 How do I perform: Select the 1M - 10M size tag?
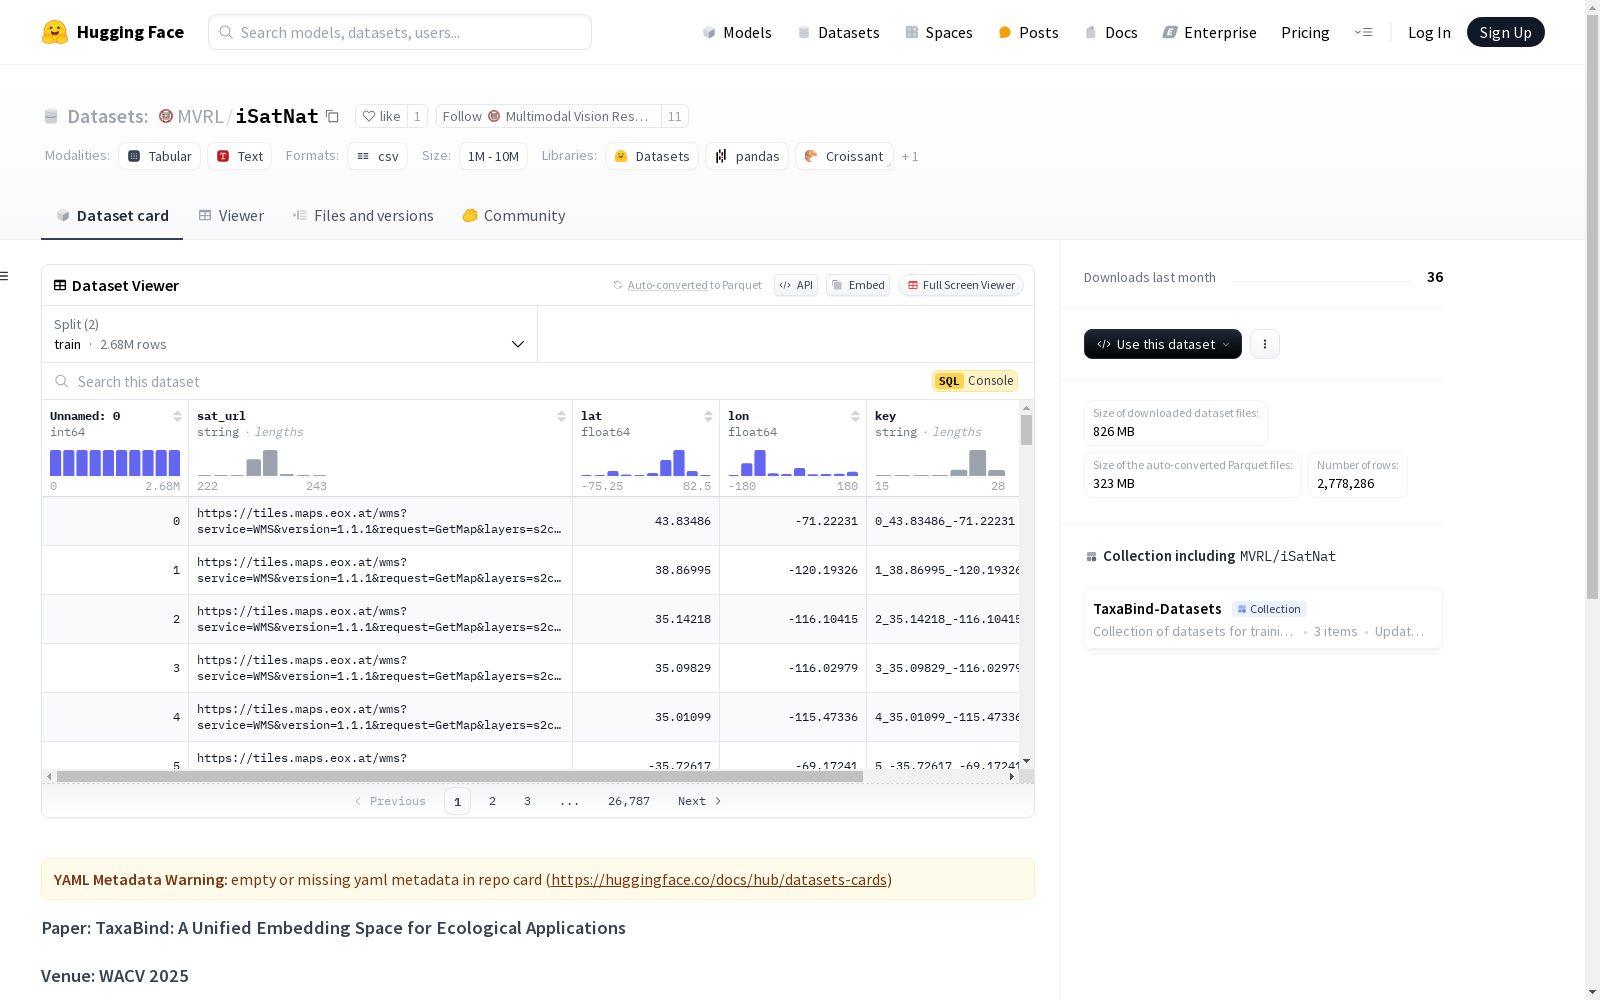click(493, 156)
